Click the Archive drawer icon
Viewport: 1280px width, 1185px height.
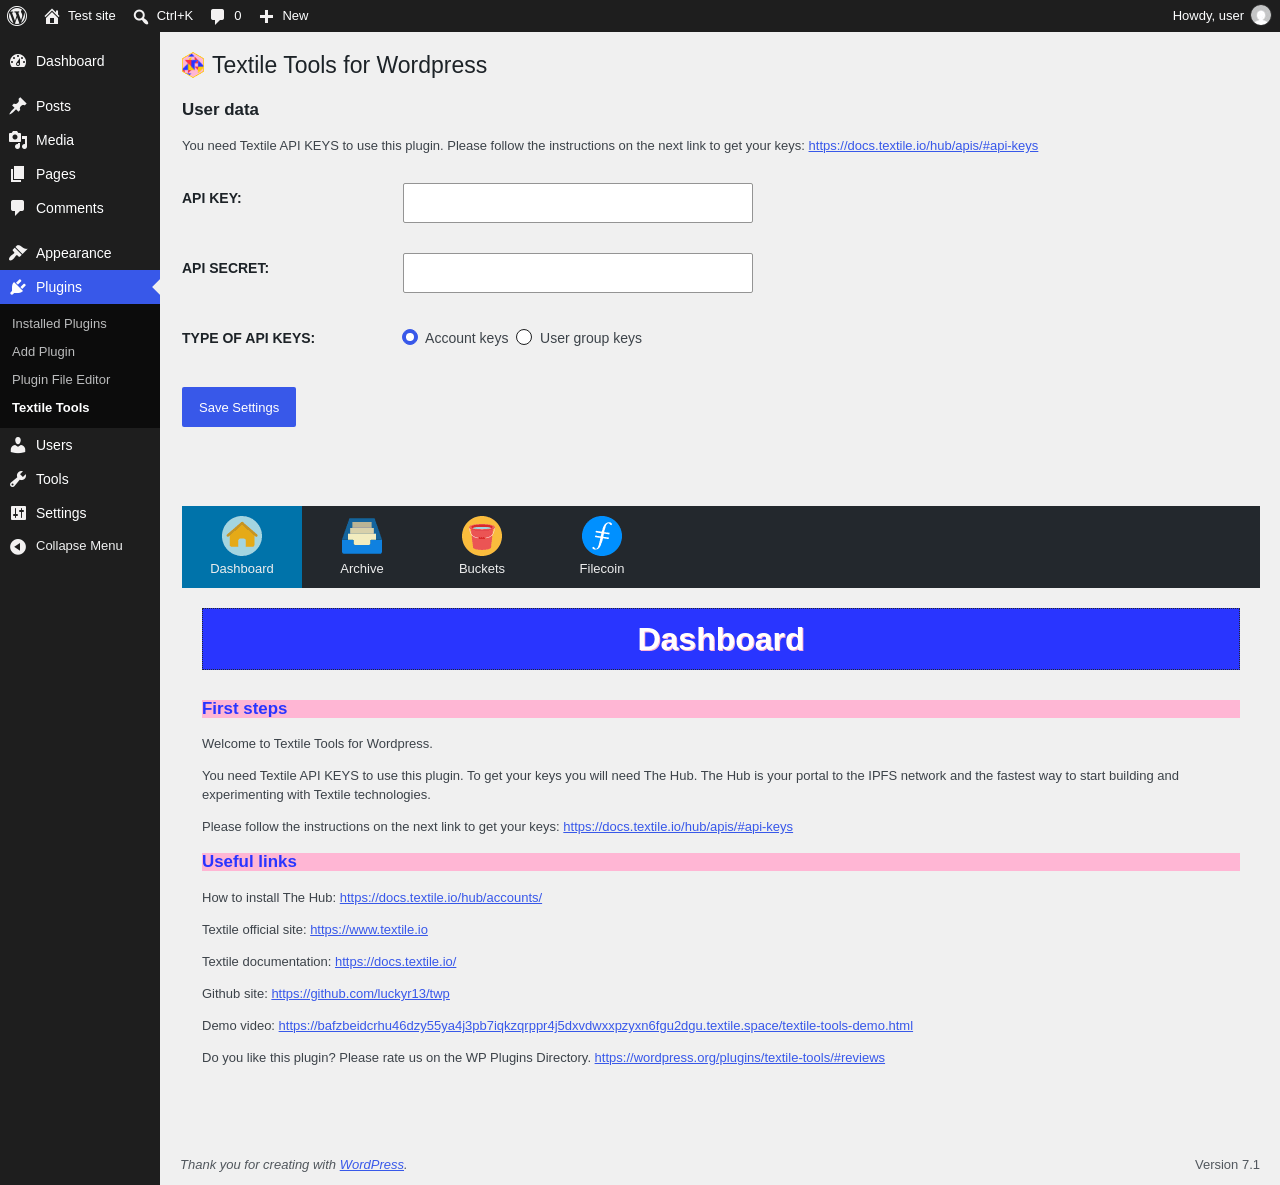coord(362,536)
